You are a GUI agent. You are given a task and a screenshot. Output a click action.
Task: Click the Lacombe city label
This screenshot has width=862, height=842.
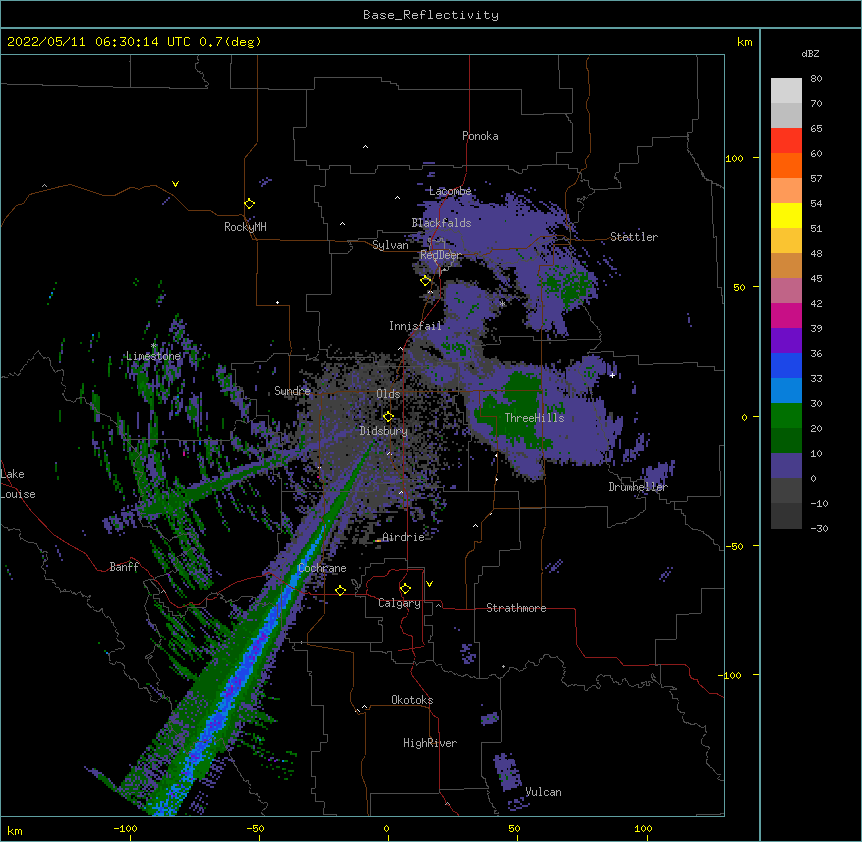(450, 191)
